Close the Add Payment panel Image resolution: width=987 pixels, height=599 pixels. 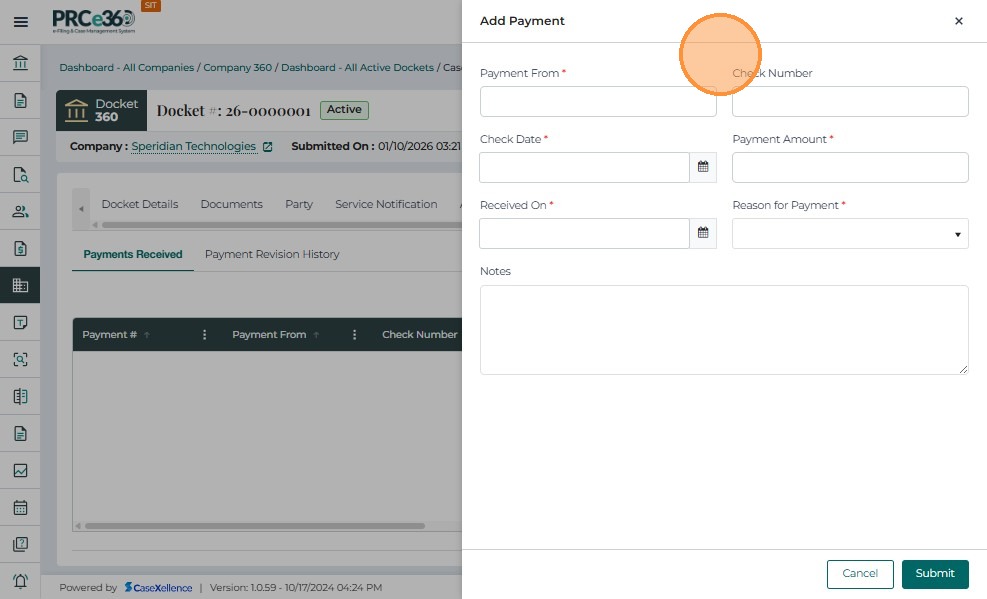[958, 21]
